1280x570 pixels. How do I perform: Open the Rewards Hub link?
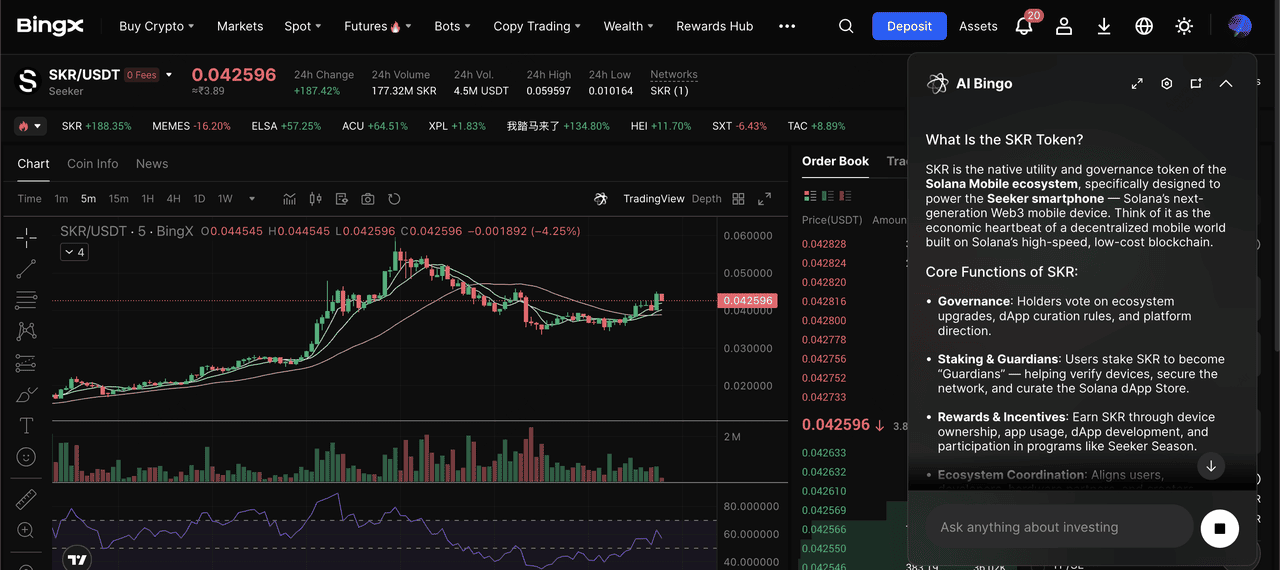(714, 27)
